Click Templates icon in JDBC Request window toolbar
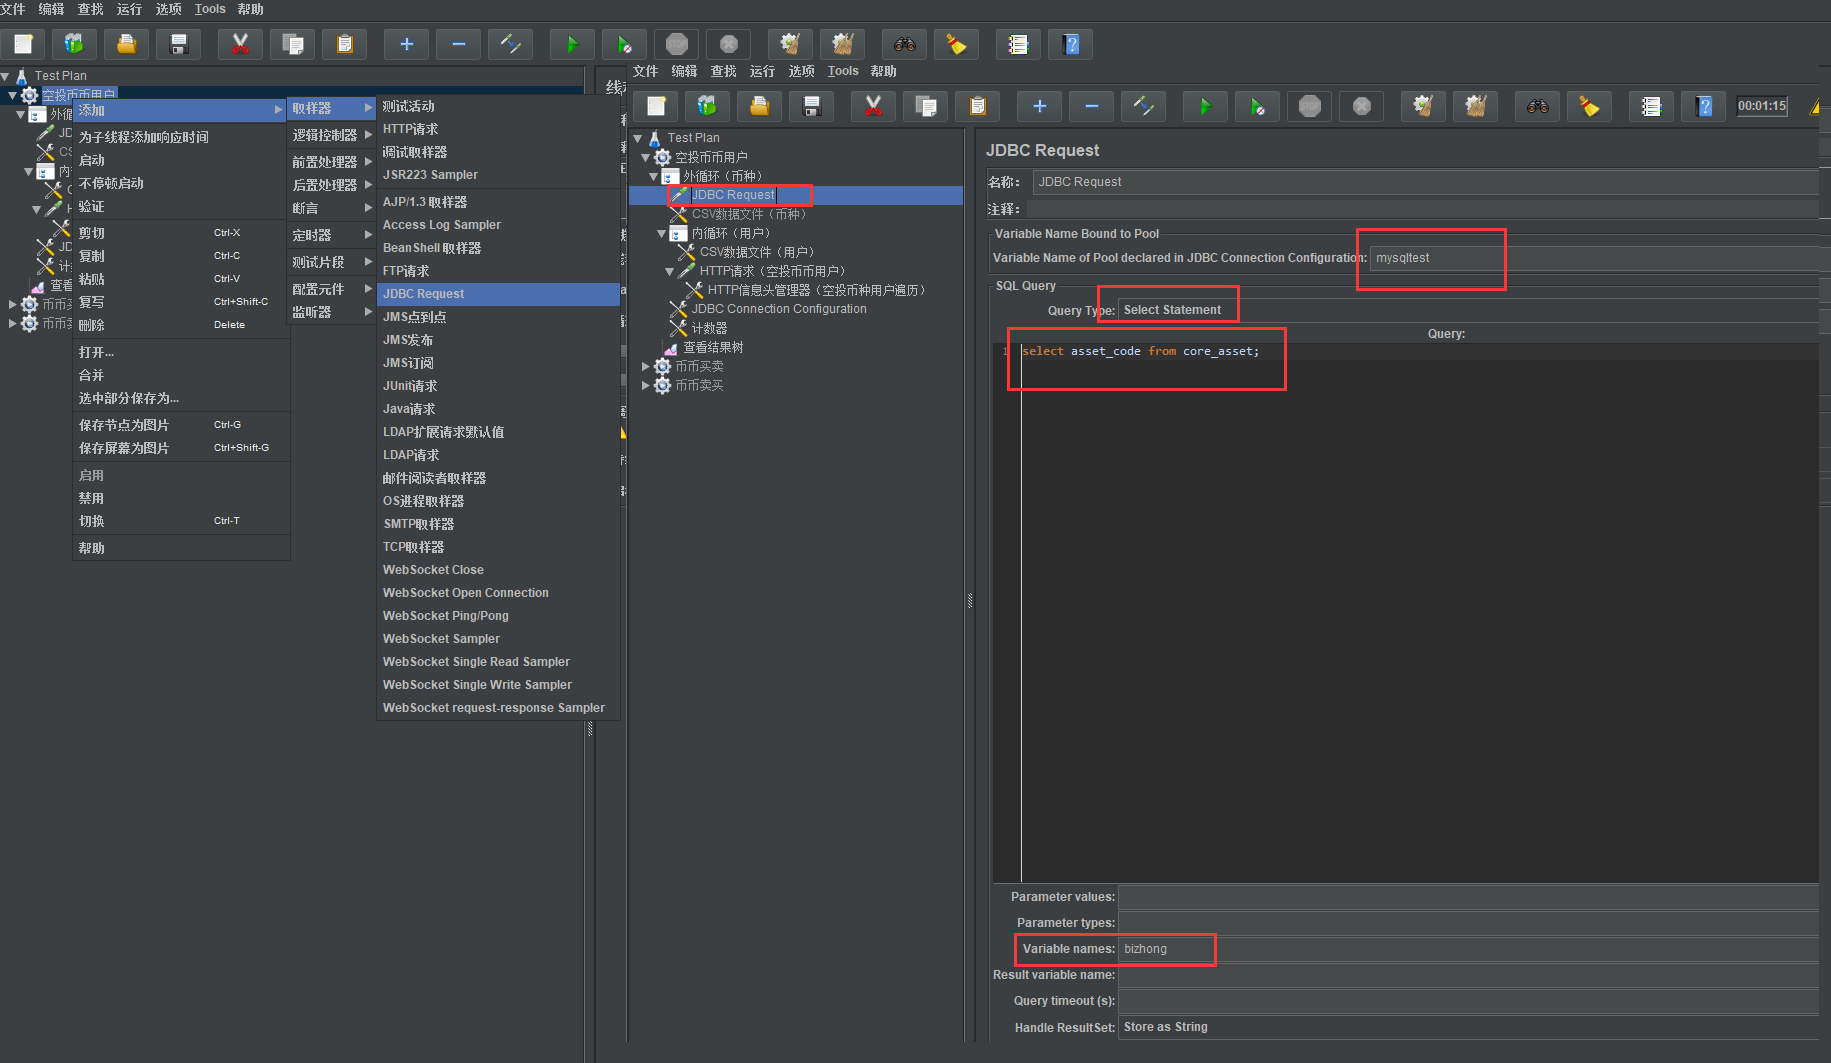Viewport: 1831px width, 1063px height. (x=707, y=106)
